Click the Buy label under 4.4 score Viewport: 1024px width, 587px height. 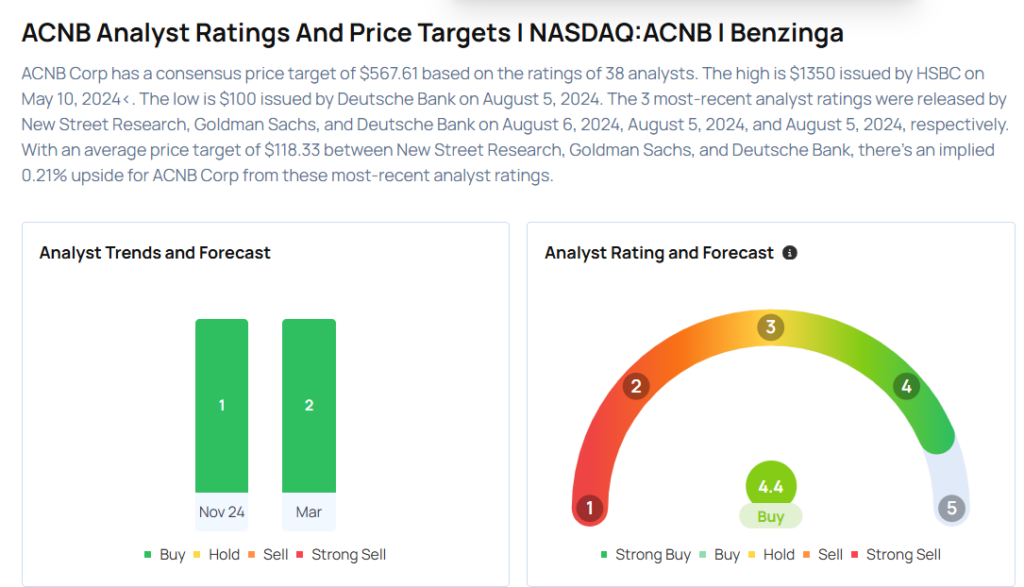(770, 517)
